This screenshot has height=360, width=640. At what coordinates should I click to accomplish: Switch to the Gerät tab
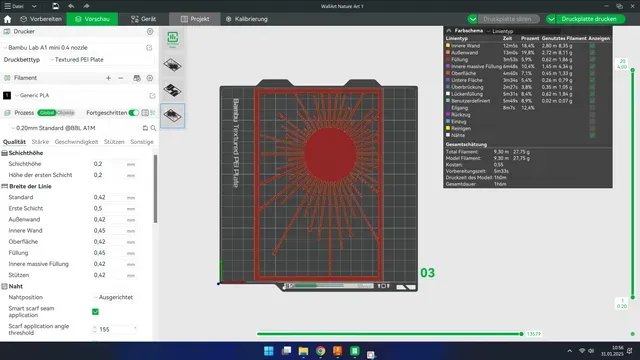143,19
